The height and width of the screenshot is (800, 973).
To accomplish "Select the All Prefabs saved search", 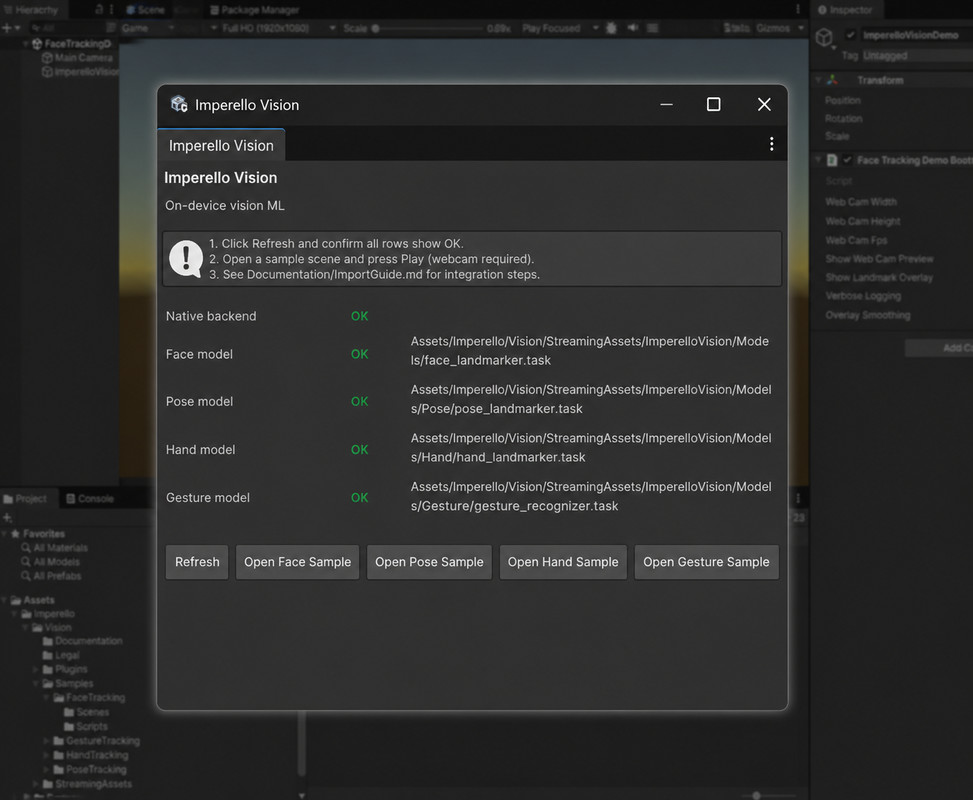I will (x=51, y=576).
